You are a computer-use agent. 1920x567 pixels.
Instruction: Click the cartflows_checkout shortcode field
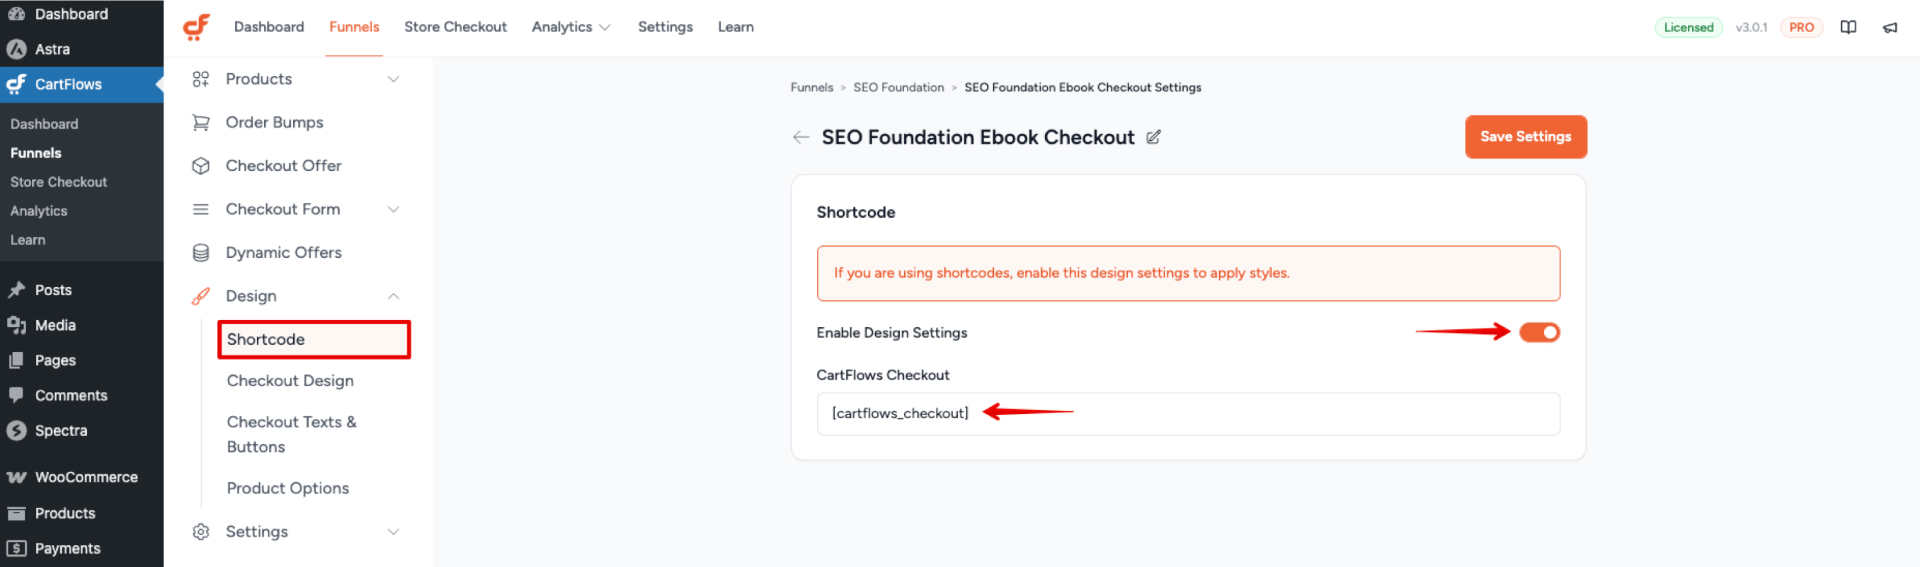(1188, 414)
